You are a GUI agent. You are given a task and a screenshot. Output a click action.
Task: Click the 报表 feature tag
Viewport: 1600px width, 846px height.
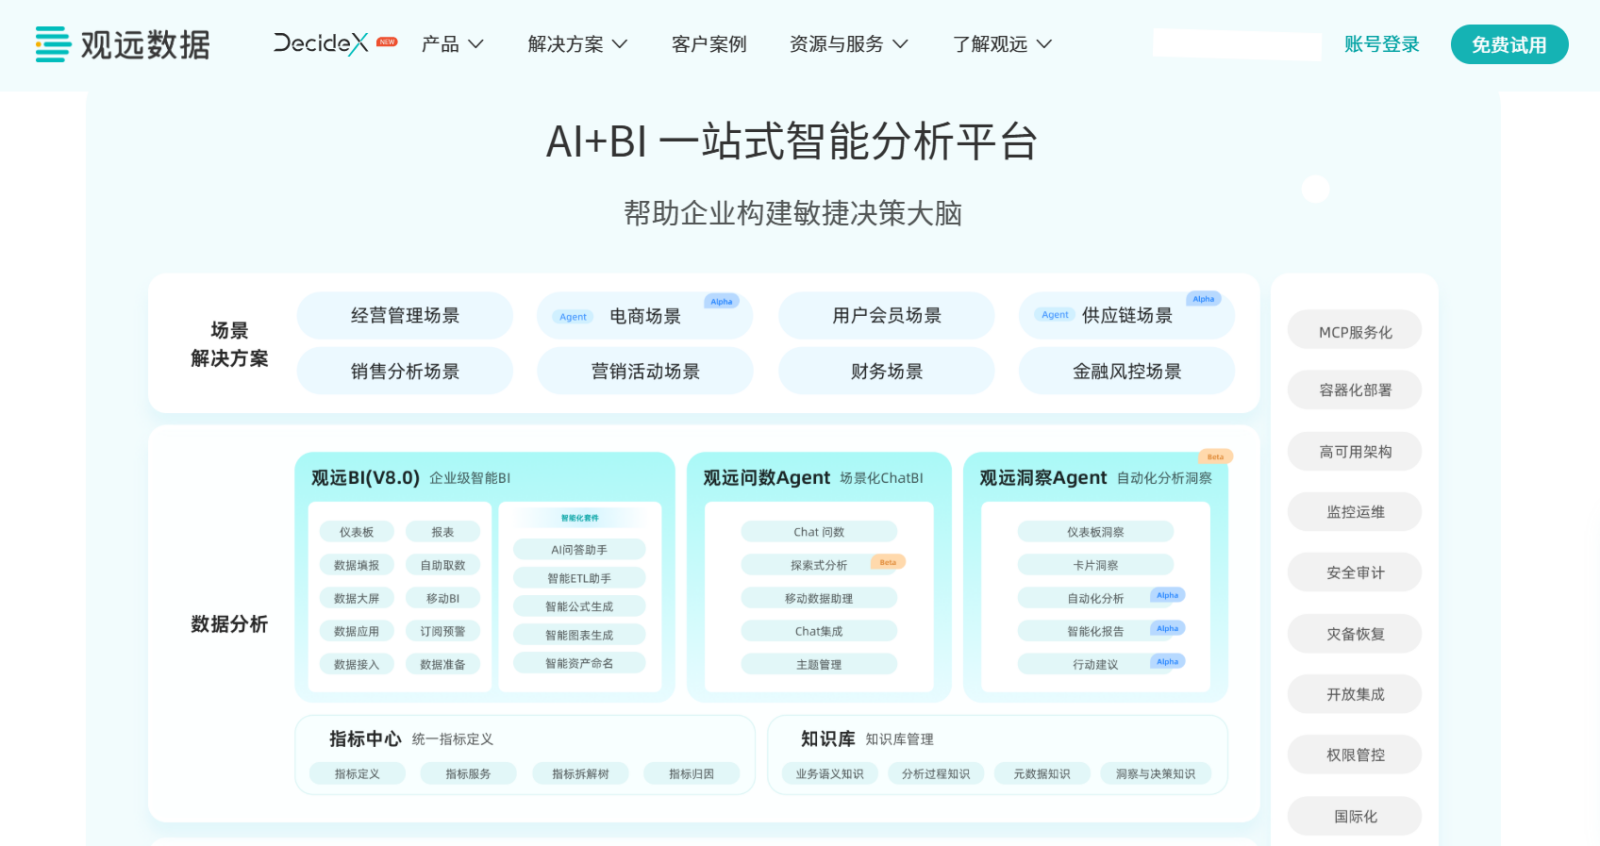click(x=443, y=532)
